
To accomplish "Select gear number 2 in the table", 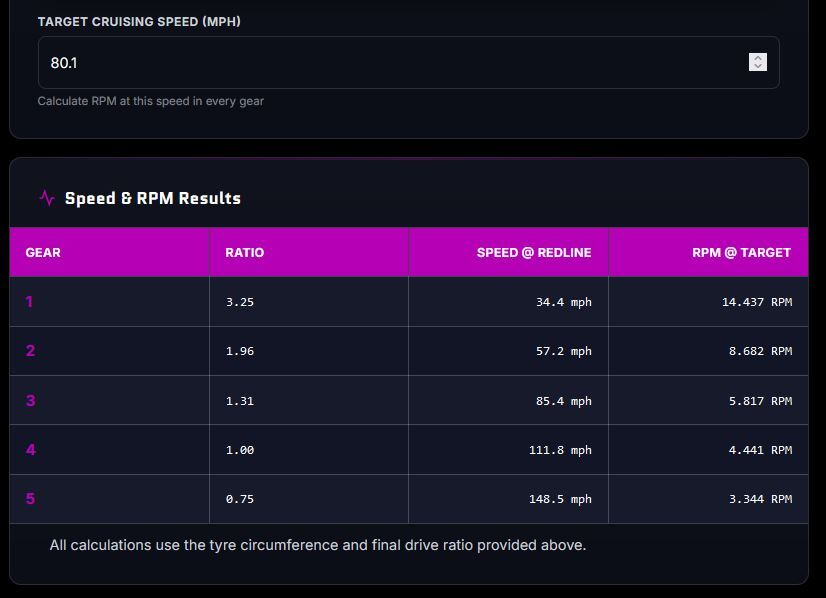I will [x=30, y=351].
